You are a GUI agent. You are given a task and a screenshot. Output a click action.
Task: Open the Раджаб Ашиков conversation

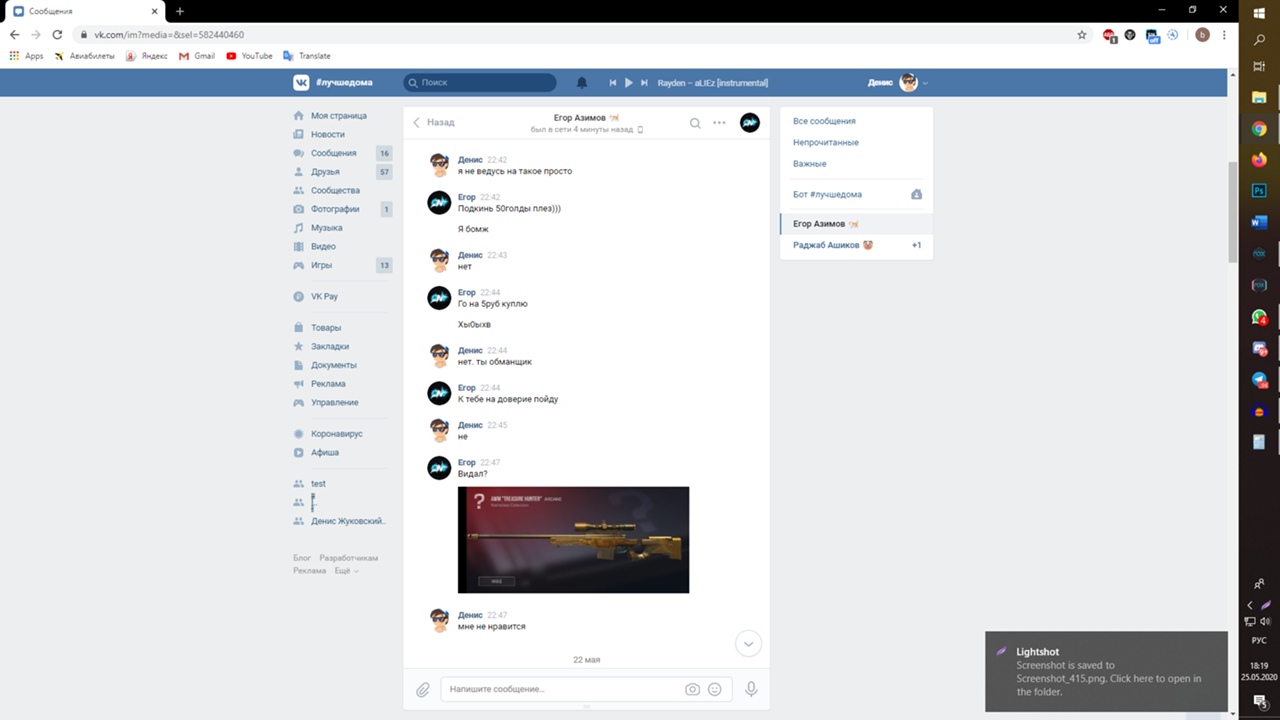pyautogui.click(x=826, y=245)
